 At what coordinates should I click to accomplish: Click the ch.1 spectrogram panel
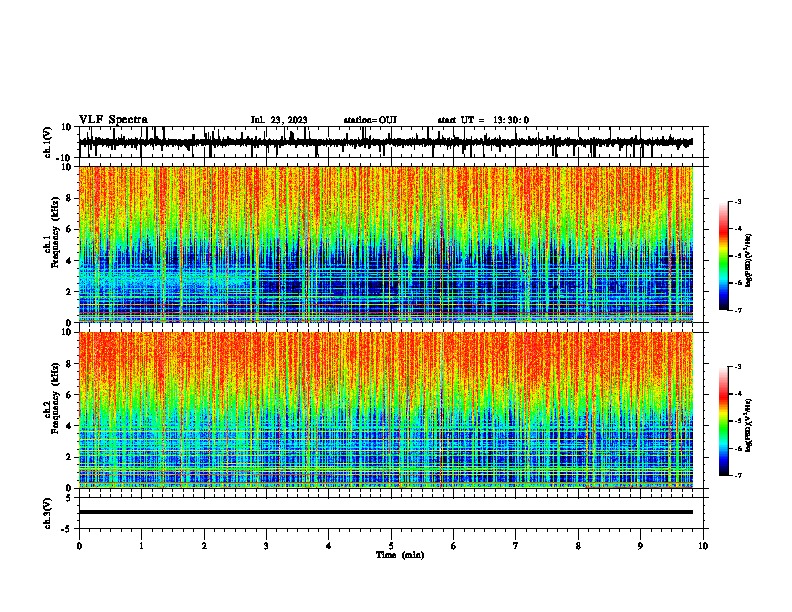point(385,244)
